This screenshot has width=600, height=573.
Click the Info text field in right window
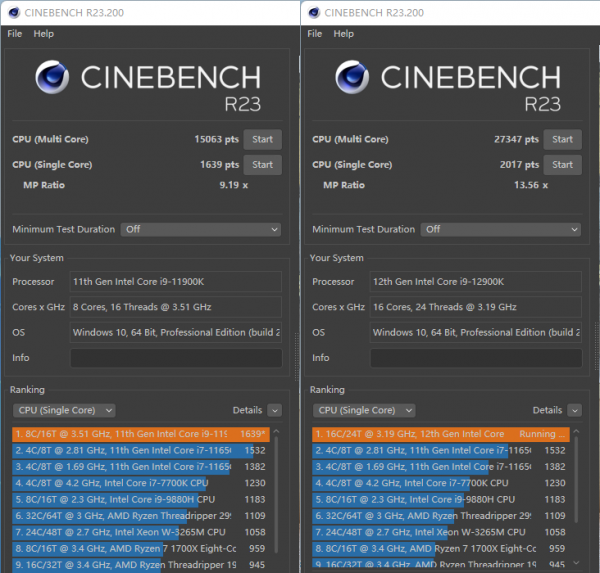point(476,358)
